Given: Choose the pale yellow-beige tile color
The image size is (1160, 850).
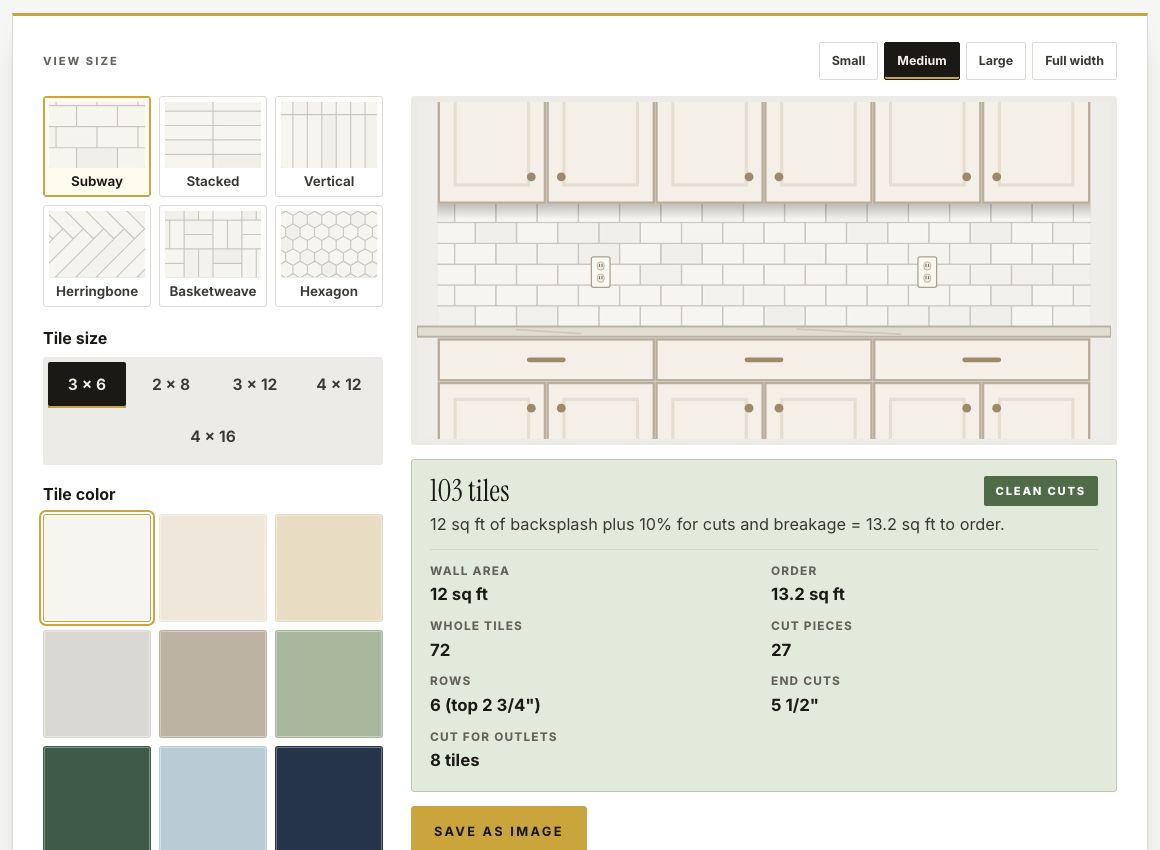Looking at the screenshot, I should coord(329,568).
